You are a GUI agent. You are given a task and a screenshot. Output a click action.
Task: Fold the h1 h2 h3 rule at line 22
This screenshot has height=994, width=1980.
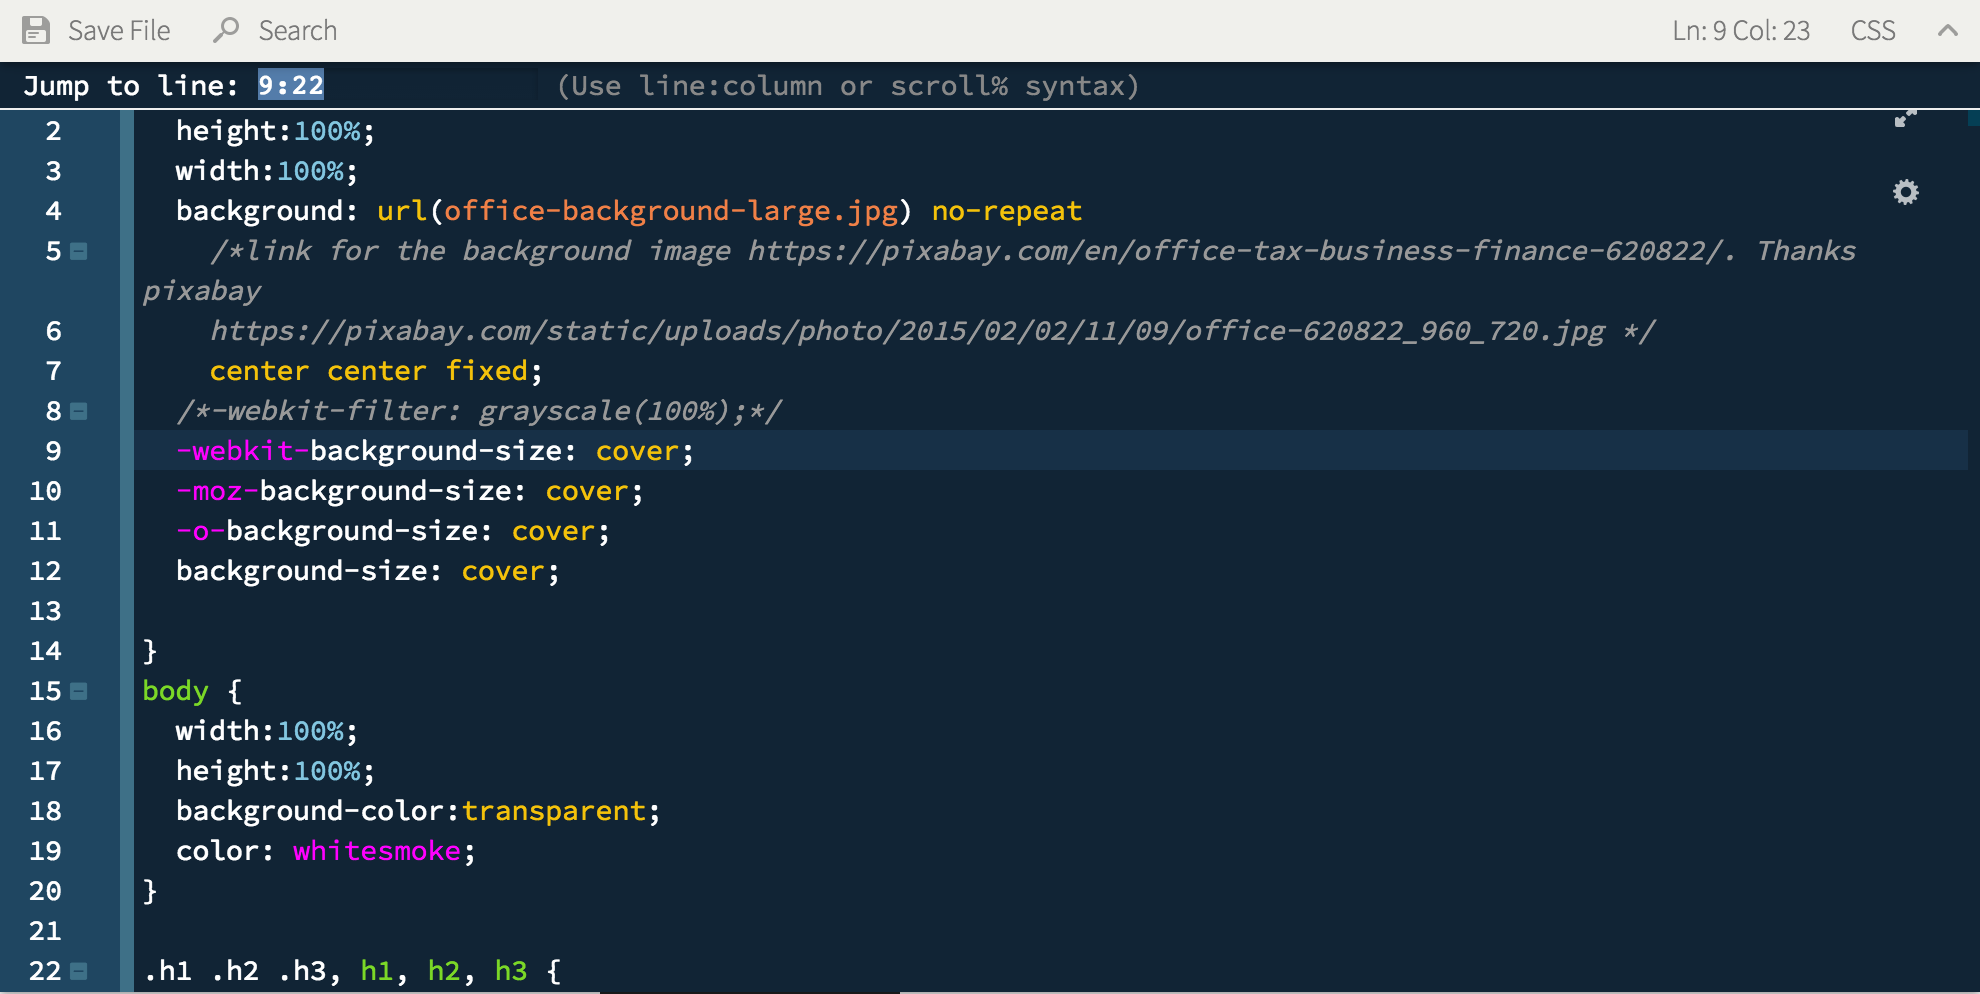79,971
